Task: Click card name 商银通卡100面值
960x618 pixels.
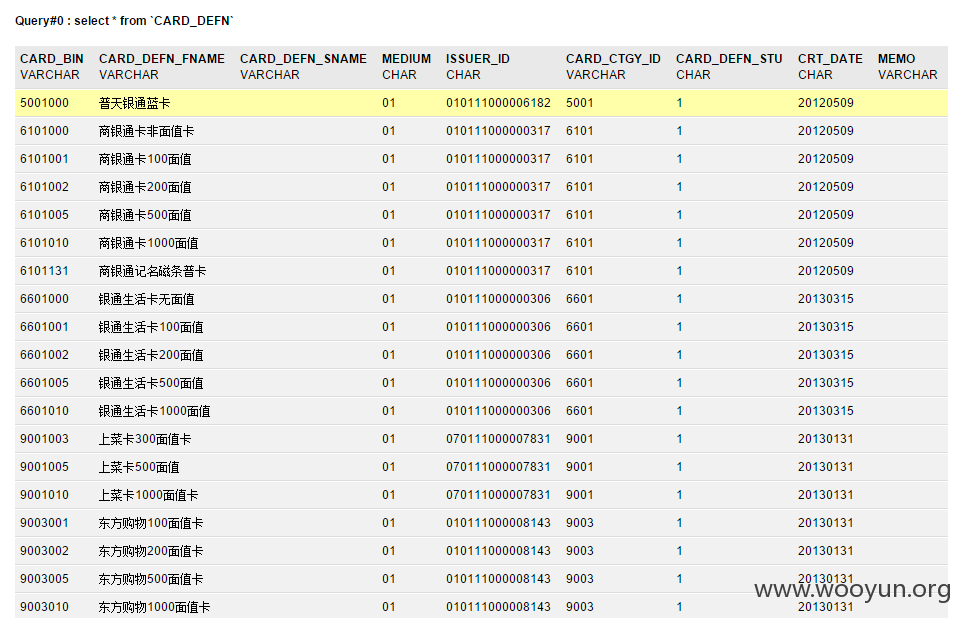Action: point(145,159)
